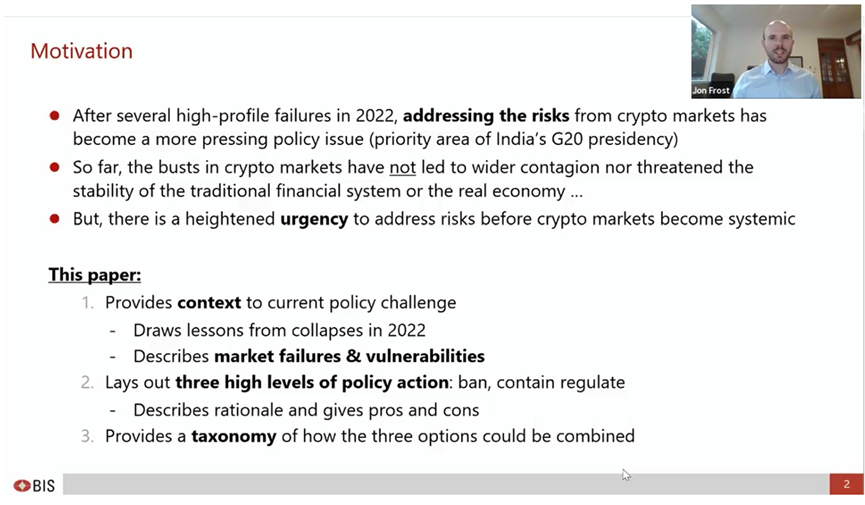Click the red slide number 2 box
Viewport: 865px width, 505px height.
pos(846,485)
